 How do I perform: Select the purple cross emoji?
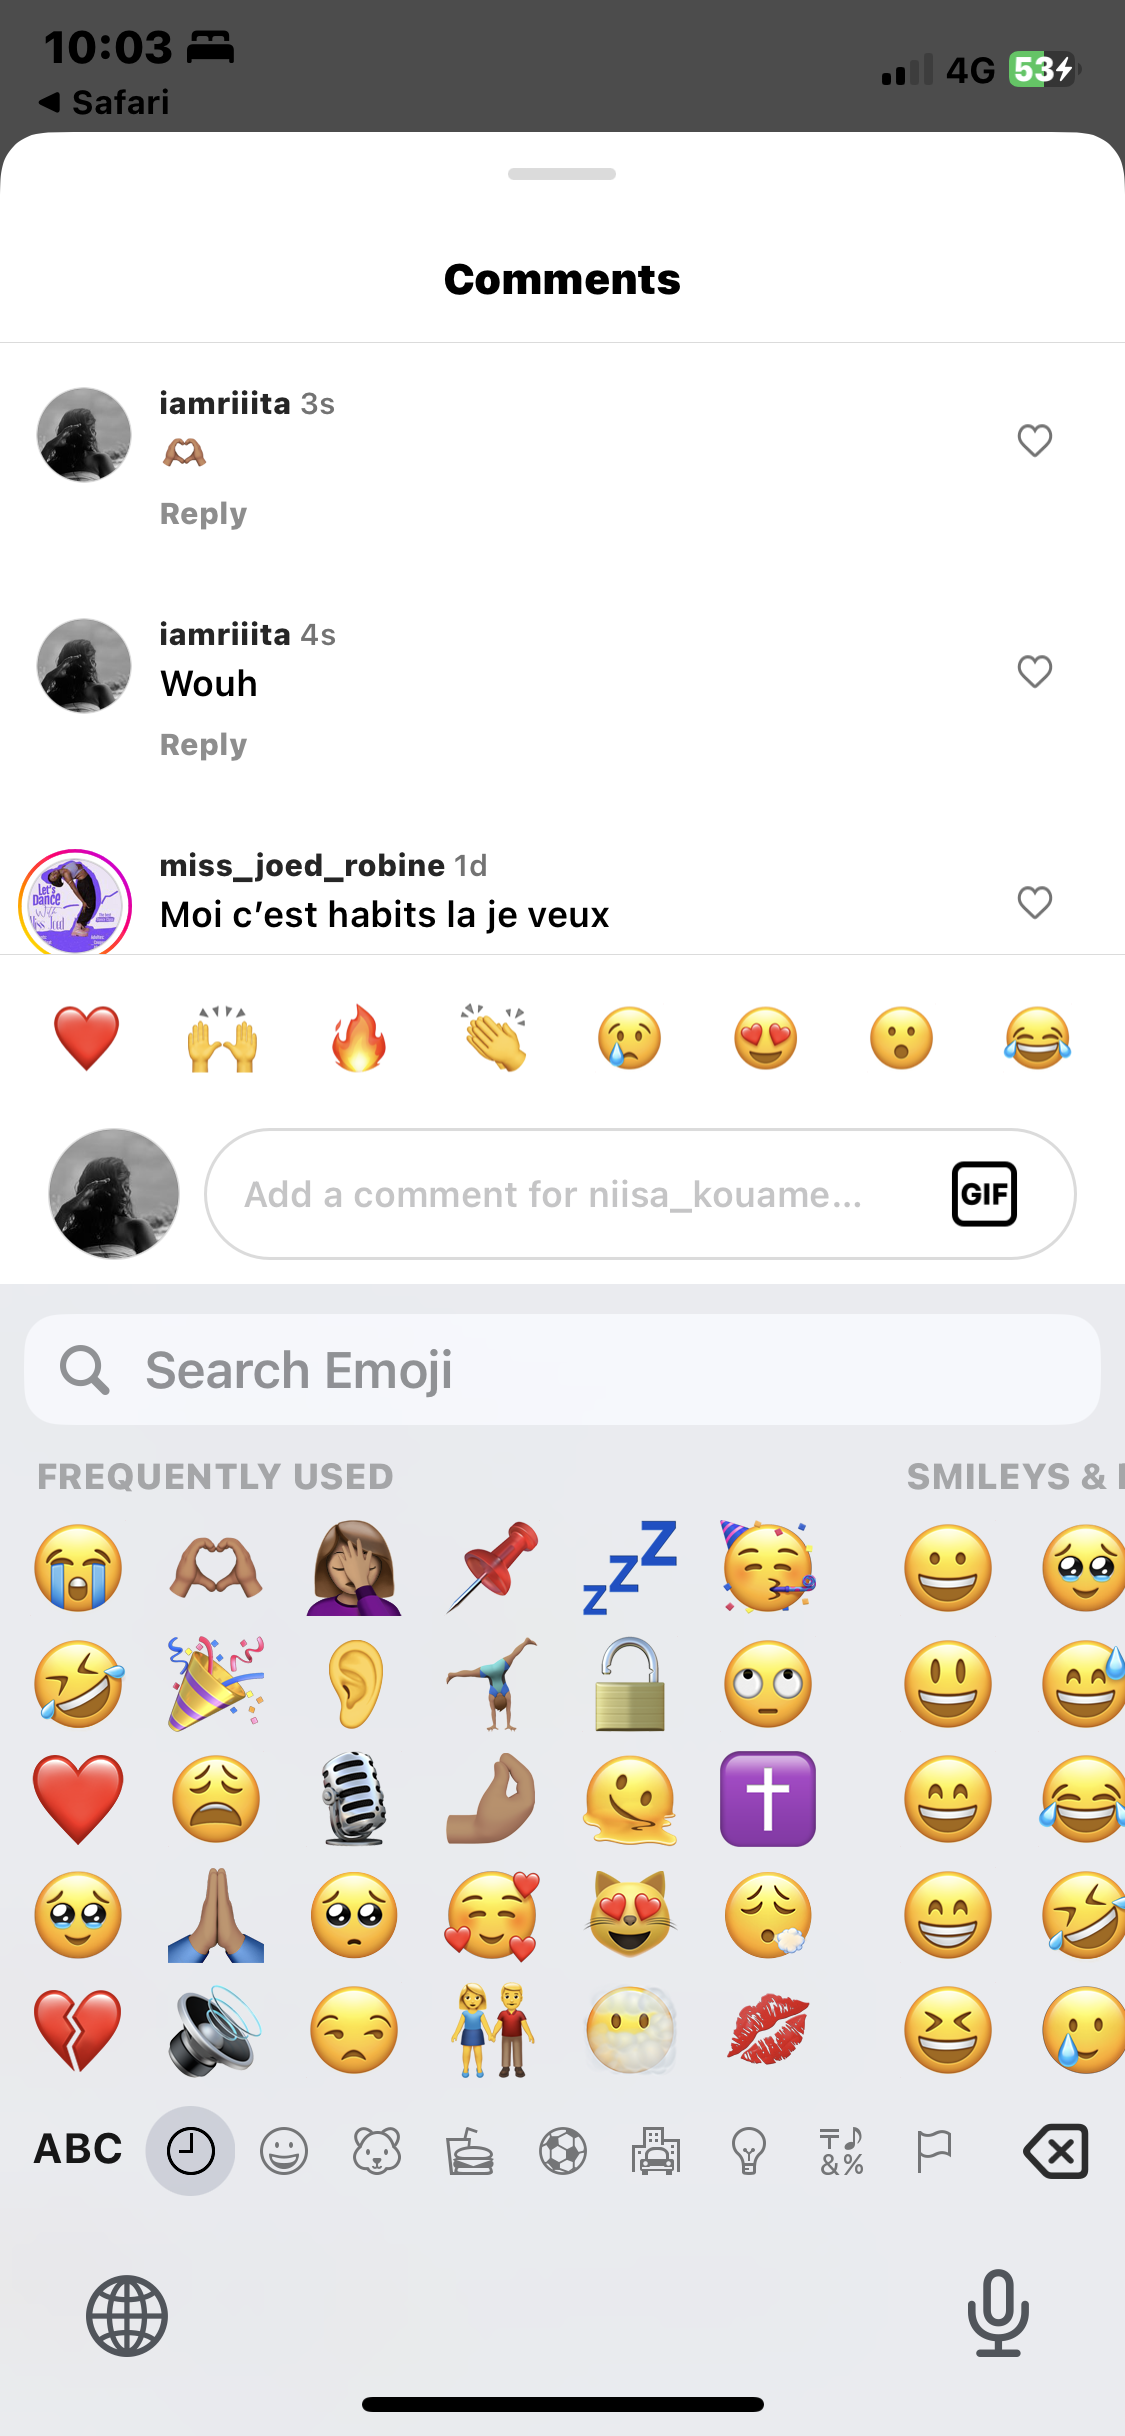click(x=768, y=1799)
